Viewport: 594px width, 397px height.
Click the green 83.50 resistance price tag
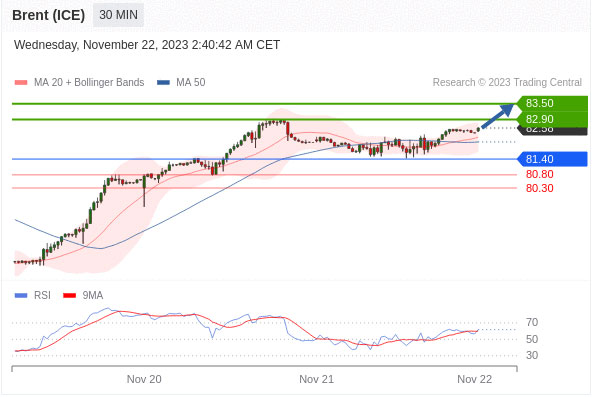(x=552, y=103)
